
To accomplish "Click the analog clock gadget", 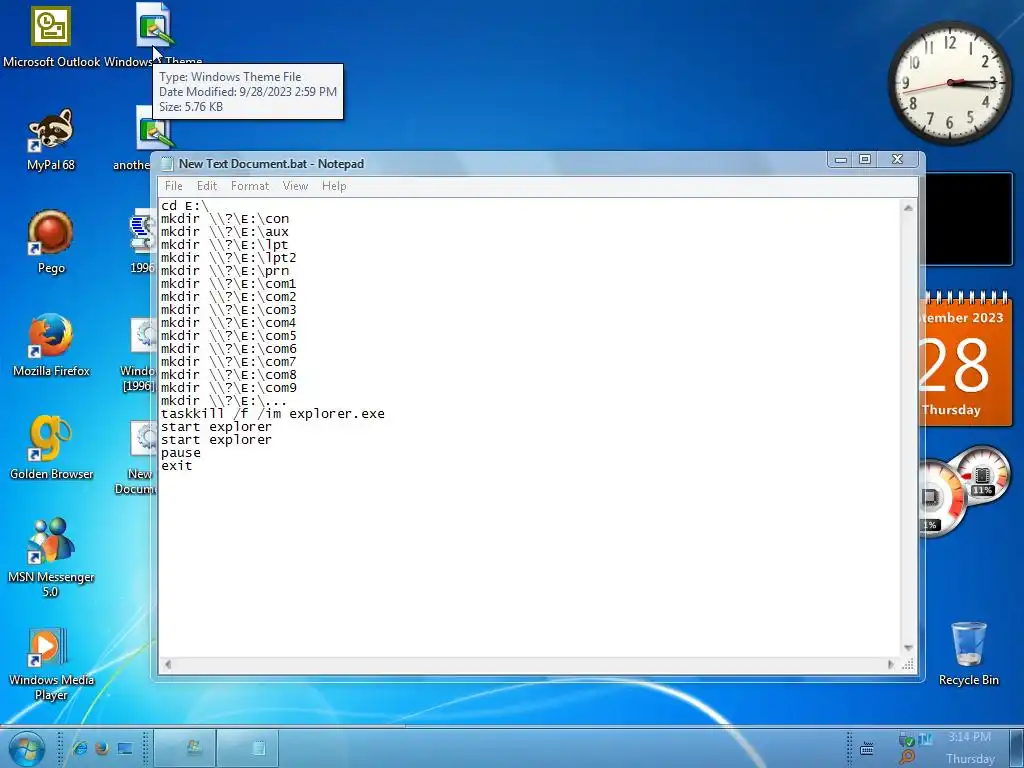I will click(x=950, y=83).
